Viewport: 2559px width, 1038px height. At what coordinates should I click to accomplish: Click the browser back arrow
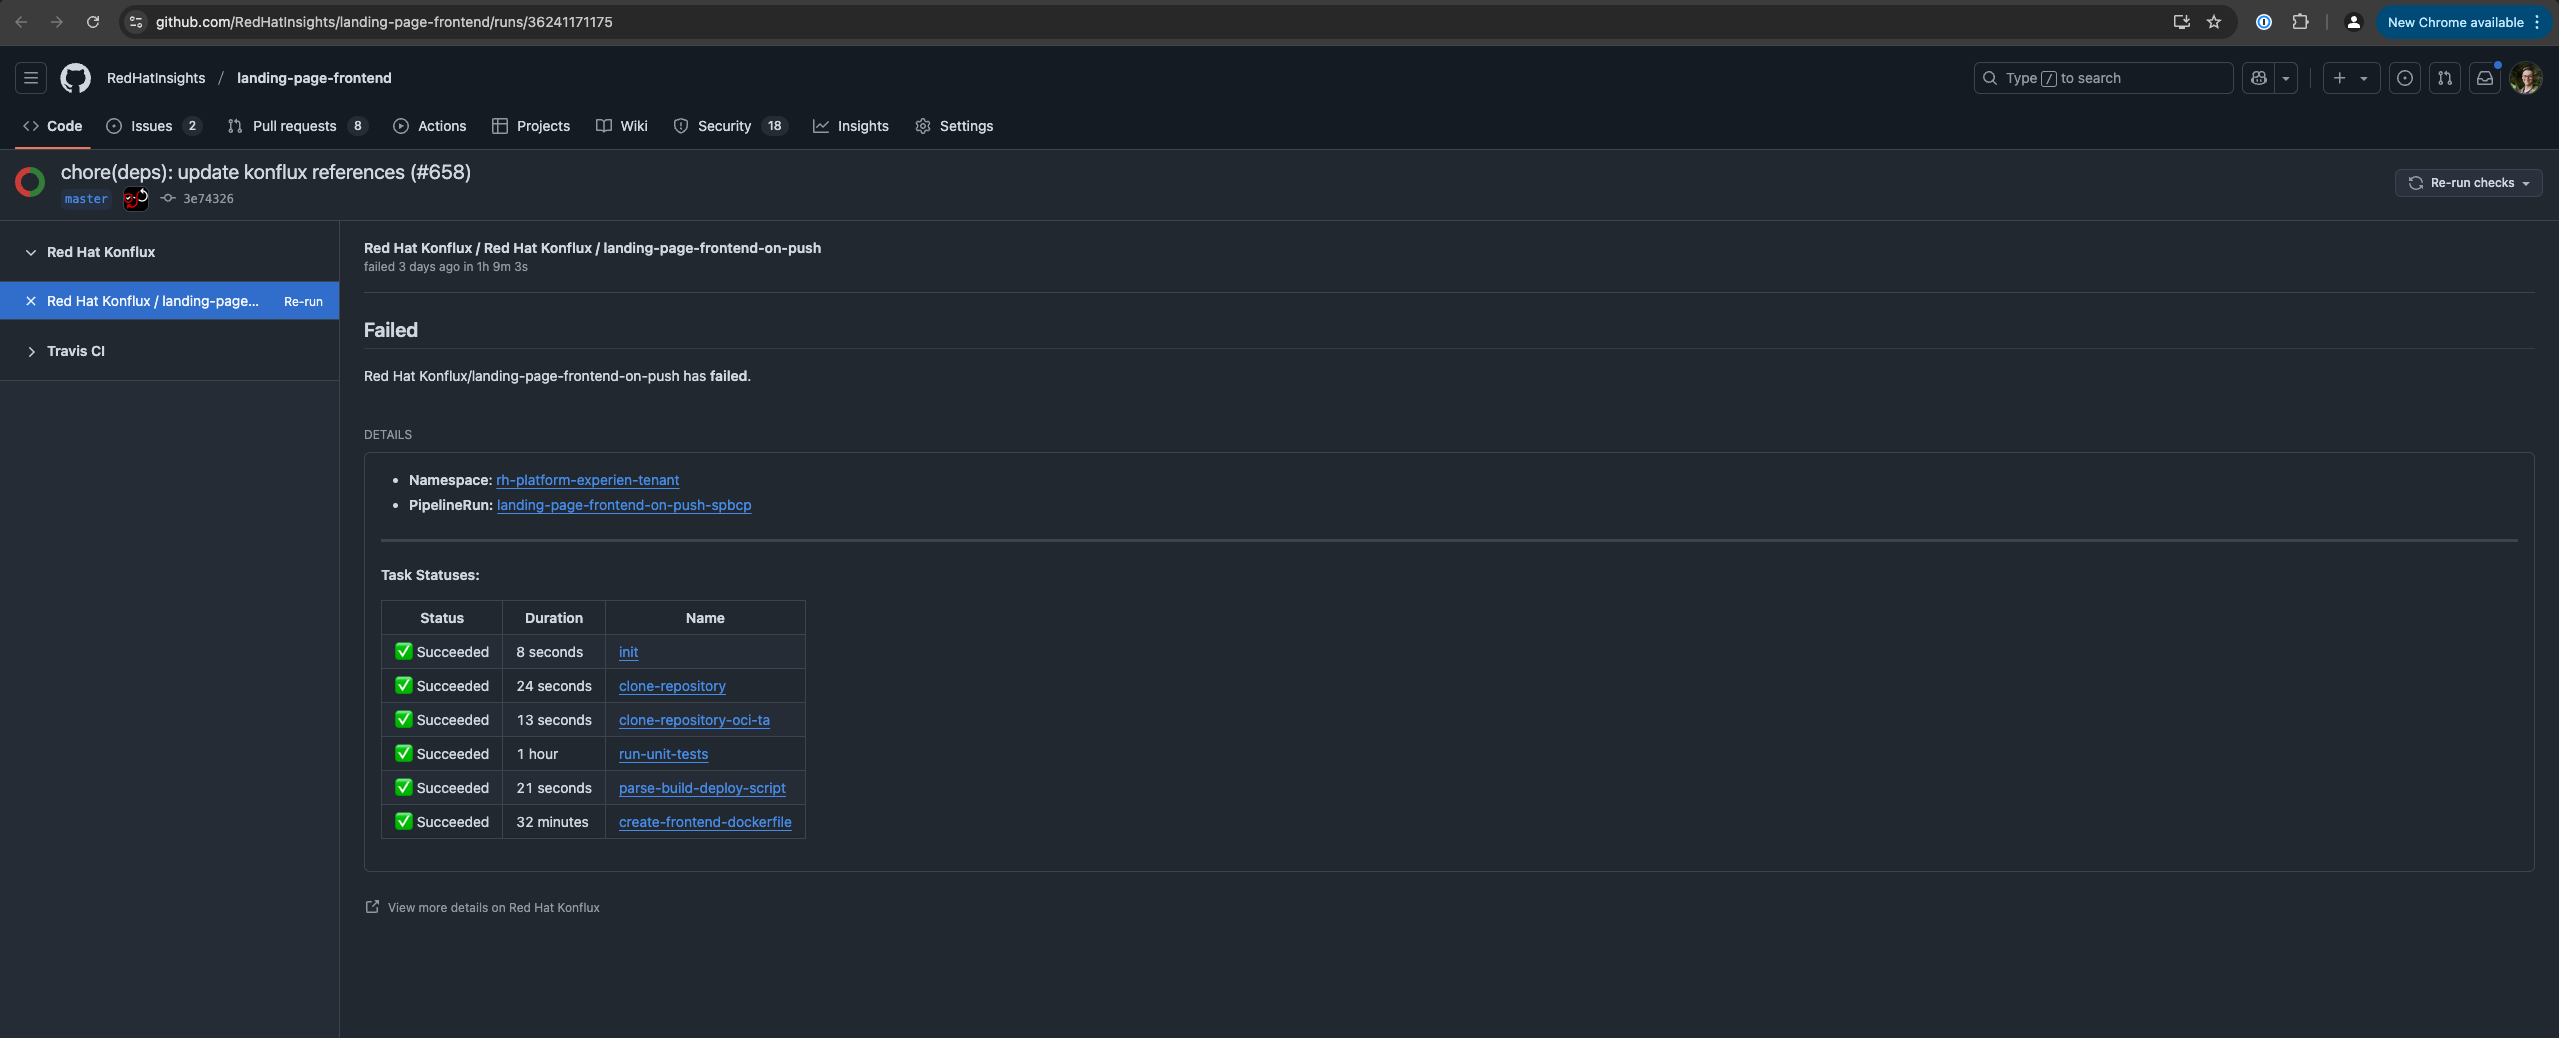[21, 22]
